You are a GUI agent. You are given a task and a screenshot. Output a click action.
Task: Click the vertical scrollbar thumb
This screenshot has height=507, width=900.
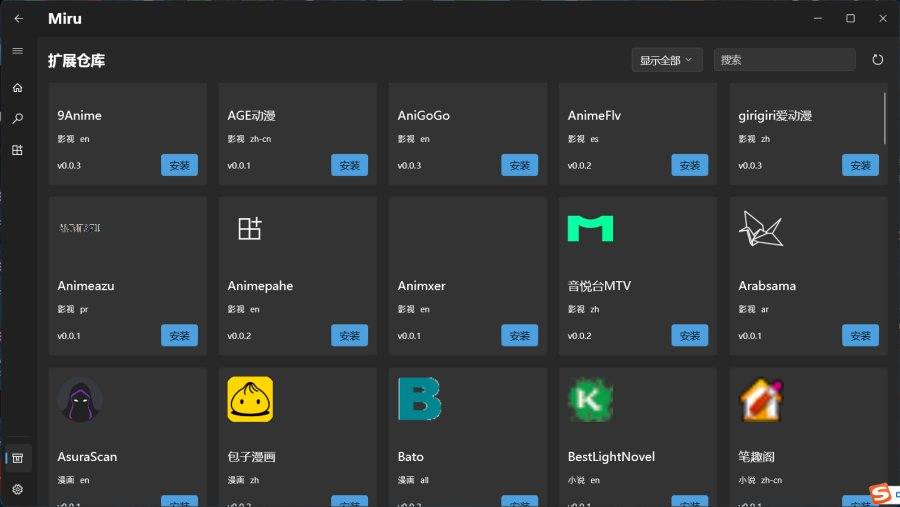click(x=885, y=118)
